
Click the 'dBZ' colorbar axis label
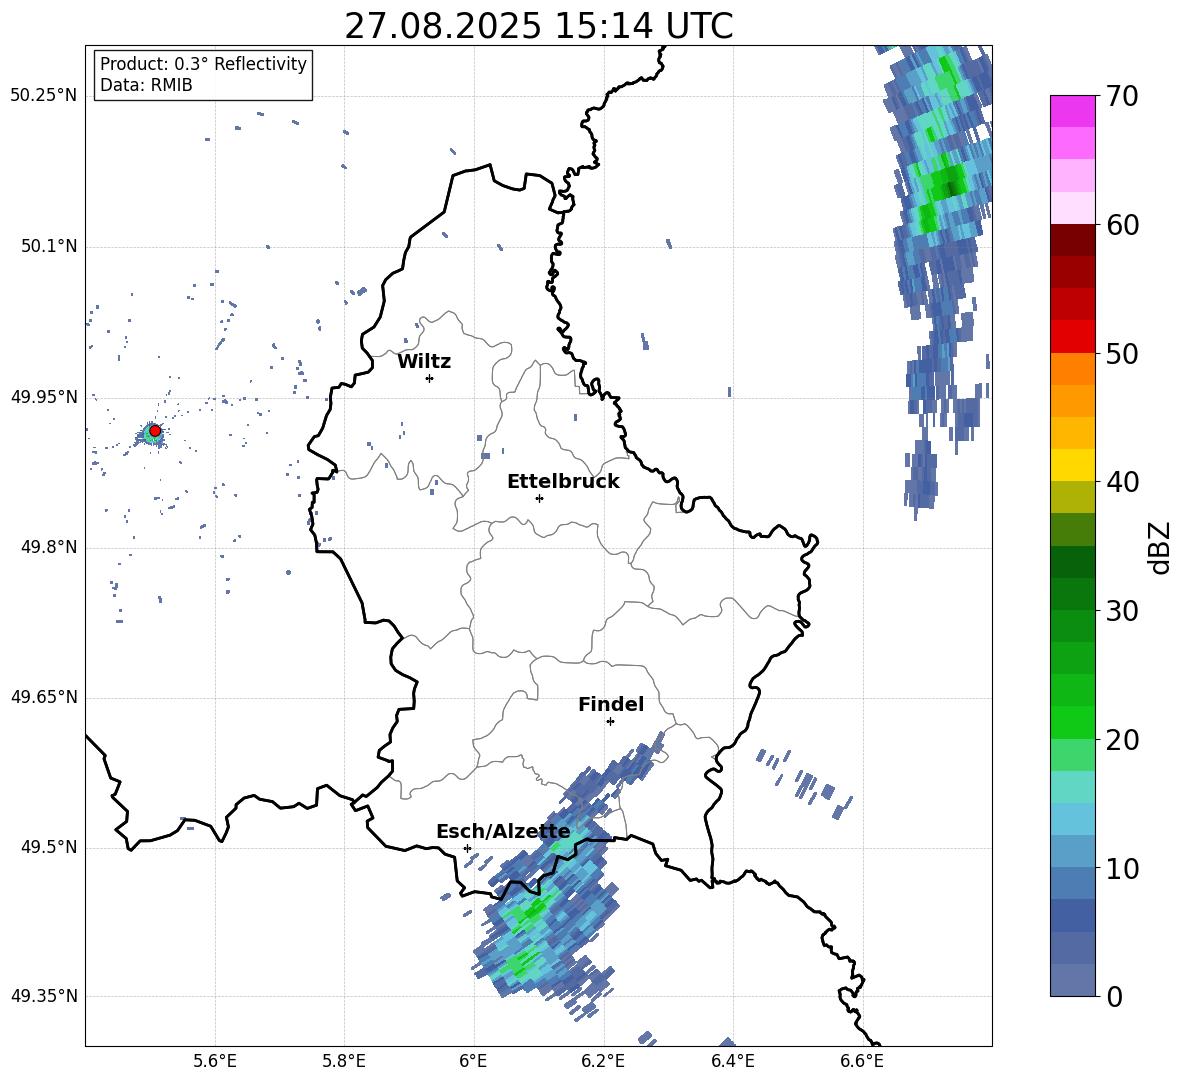point(1160,547)
